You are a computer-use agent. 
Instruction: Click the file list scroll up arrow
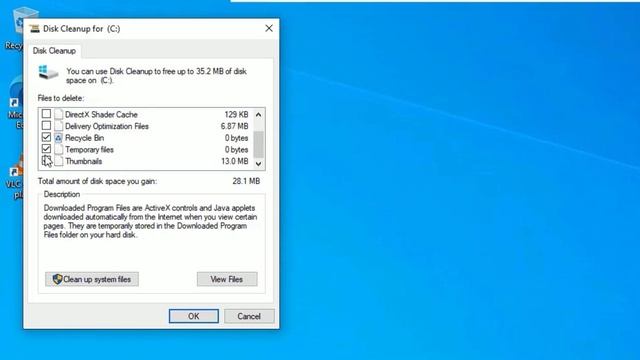click(258, 115)
